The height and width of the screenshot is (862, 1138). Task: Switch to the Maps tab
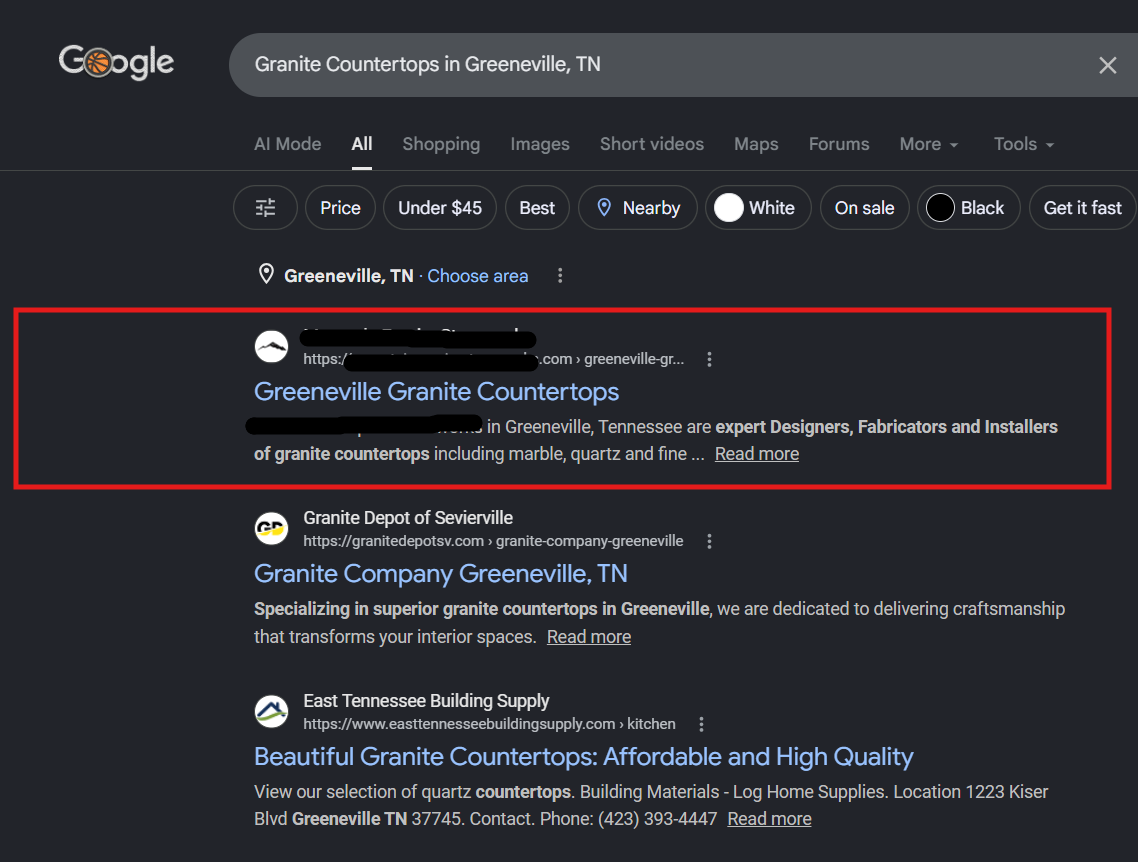click(756, 144)
